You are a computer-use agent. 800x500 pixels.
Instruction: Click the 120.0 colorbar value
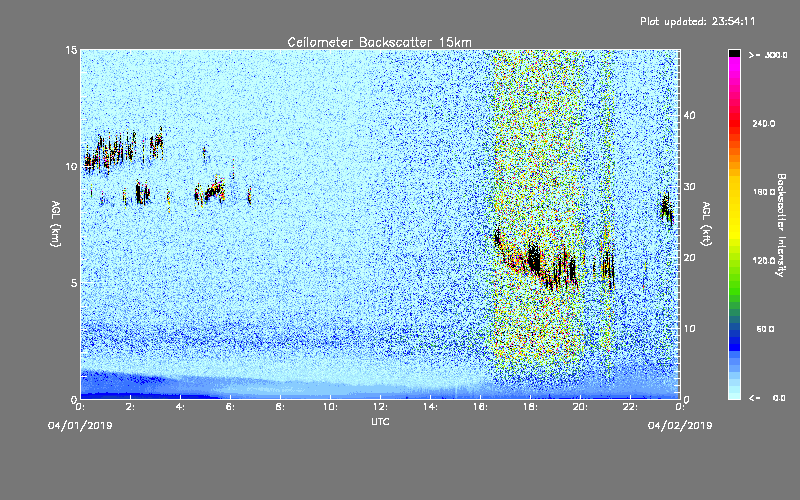click(x=764, y=261)
